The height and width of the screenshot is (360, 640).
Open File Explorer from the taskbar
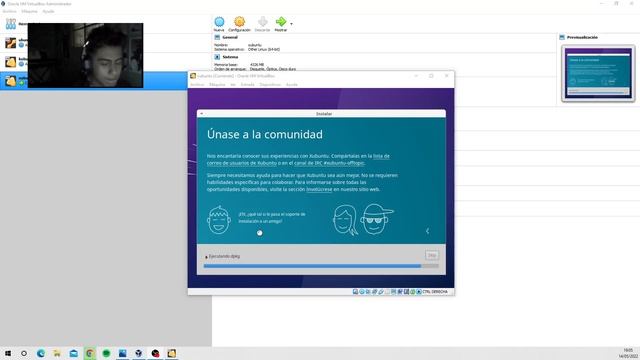point(57,353)
